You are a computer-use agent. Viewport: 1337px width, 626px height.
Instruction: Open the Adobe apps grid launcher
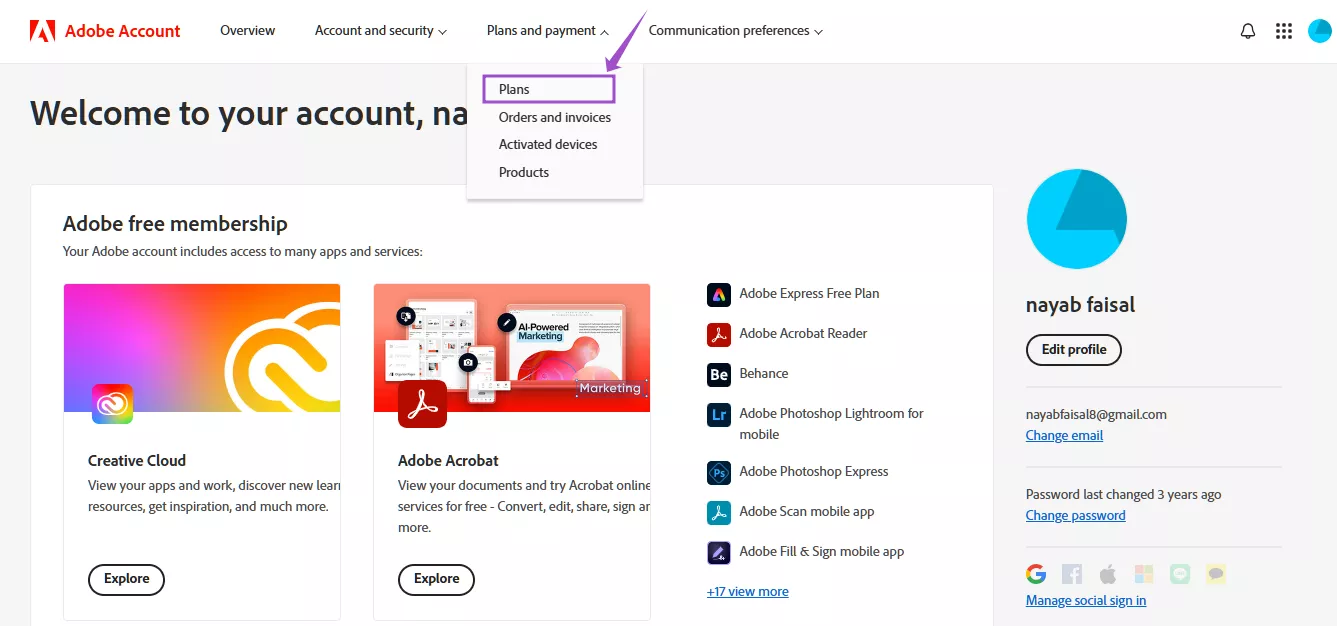point(1283,30)
